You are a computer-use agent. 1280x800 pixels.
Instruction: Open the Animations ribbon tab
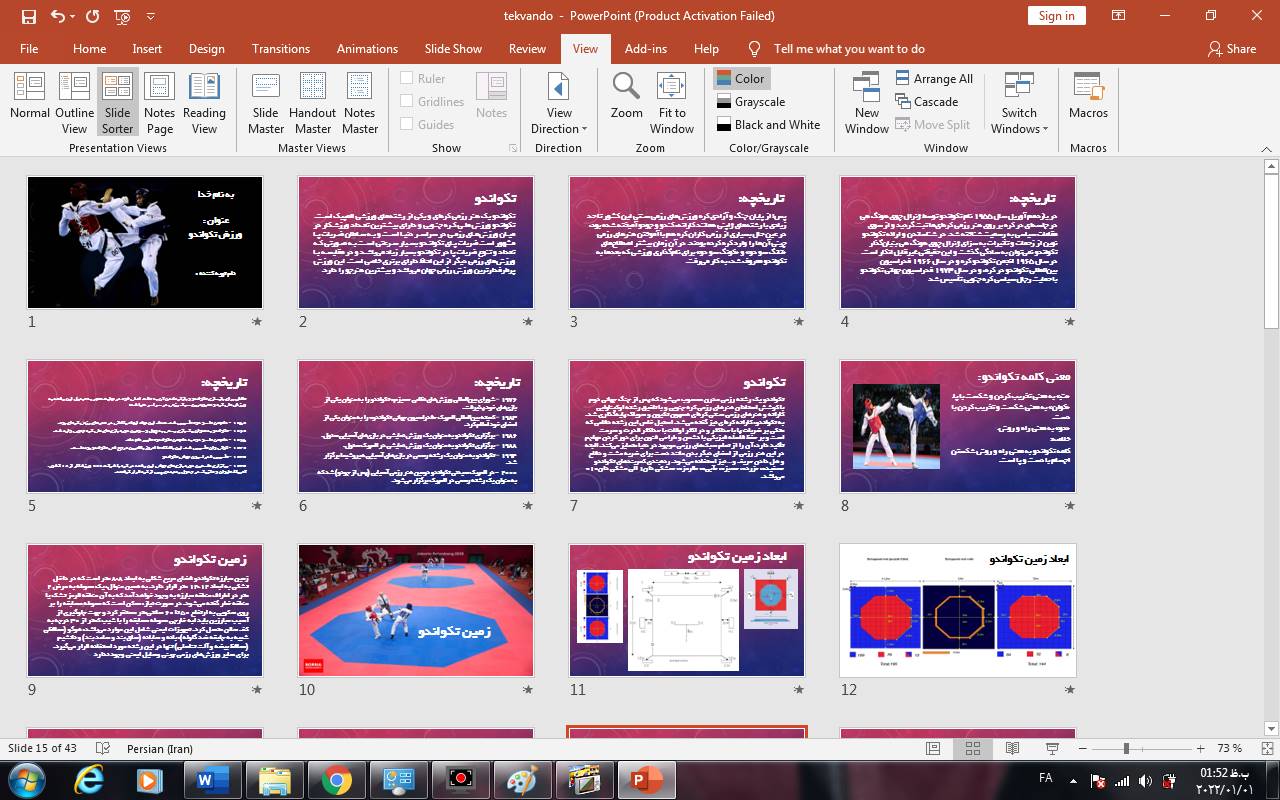pos(367,48)
